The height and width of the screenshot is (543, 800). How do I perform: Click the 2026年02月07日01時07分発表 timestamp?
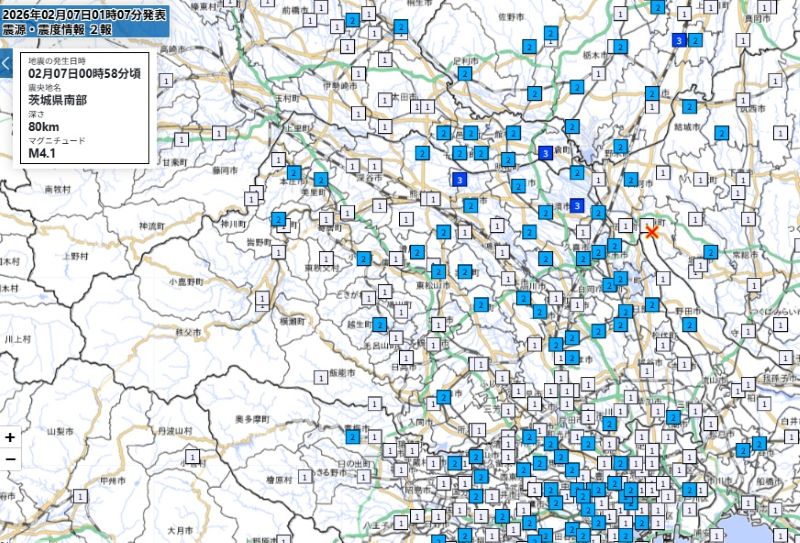84,14
